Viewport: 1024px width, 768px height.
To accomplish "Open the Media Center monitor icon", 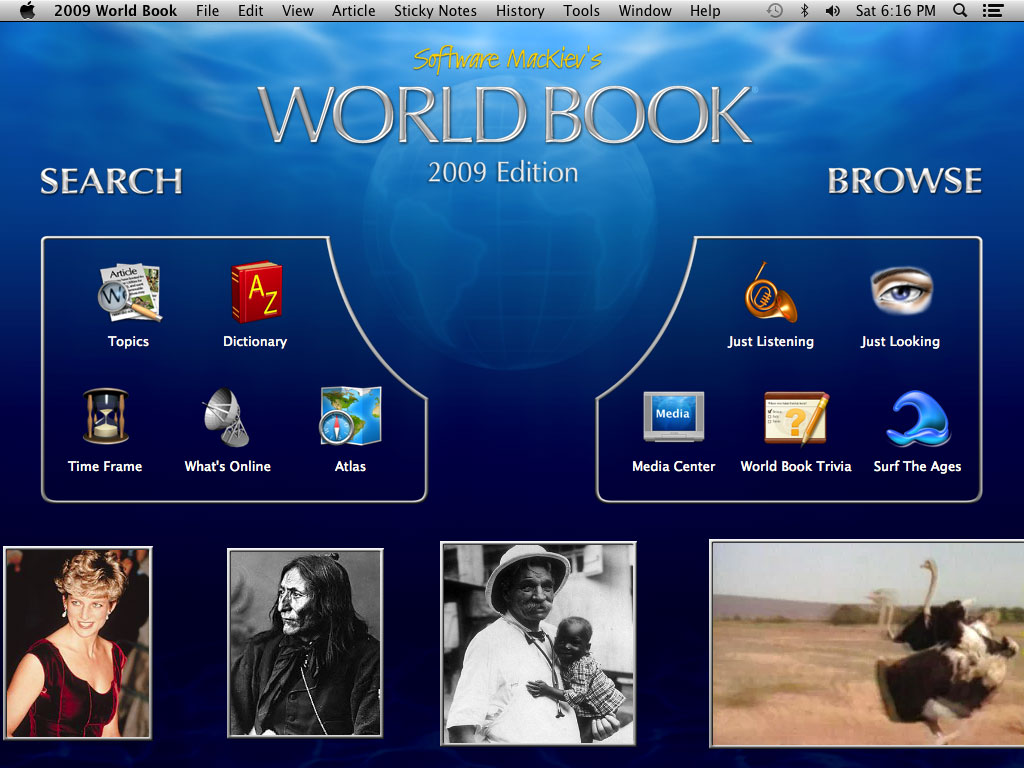I will point(673,417).
